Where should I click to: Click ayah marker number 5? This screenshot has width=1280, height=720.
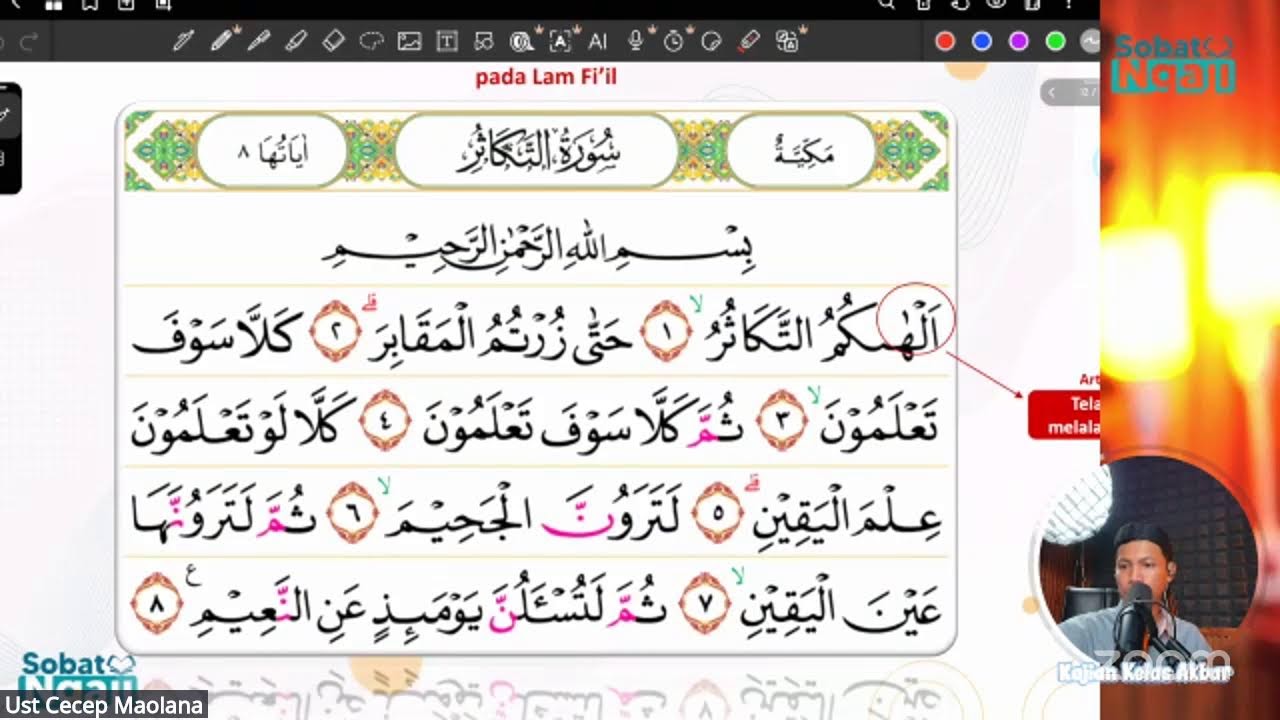(x=719, y=512)
